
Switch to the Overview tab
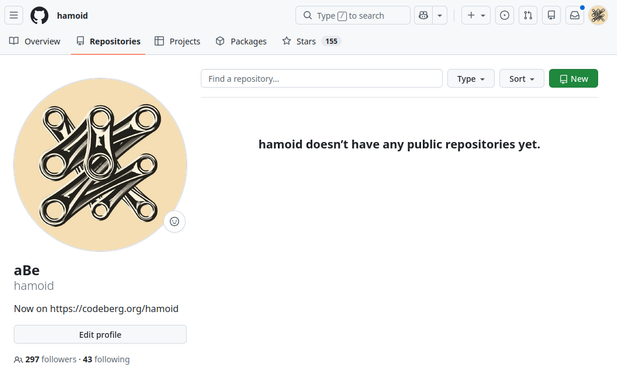tap(35, 41)
